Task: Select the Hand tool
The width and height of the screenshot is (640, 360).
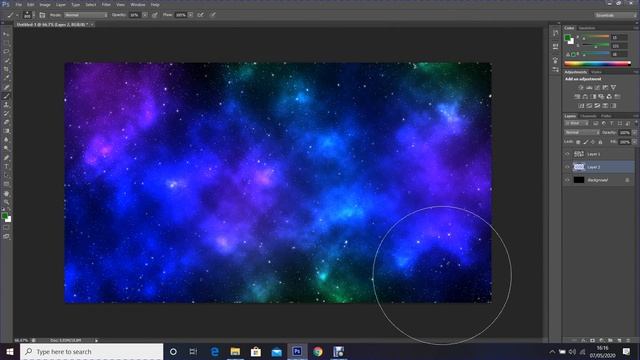Action: coord(6,193)
